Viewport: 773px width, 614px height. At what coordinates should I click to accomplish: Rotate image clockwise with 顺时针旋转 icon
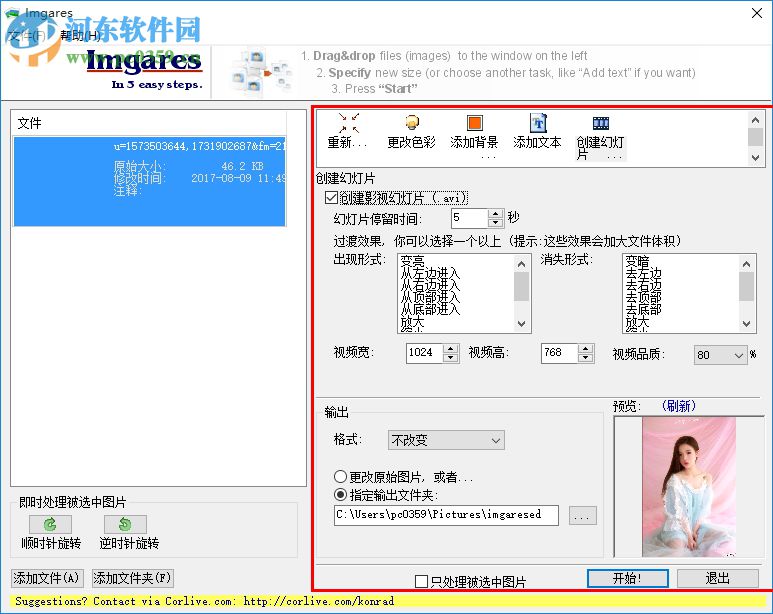pos(50,524)
